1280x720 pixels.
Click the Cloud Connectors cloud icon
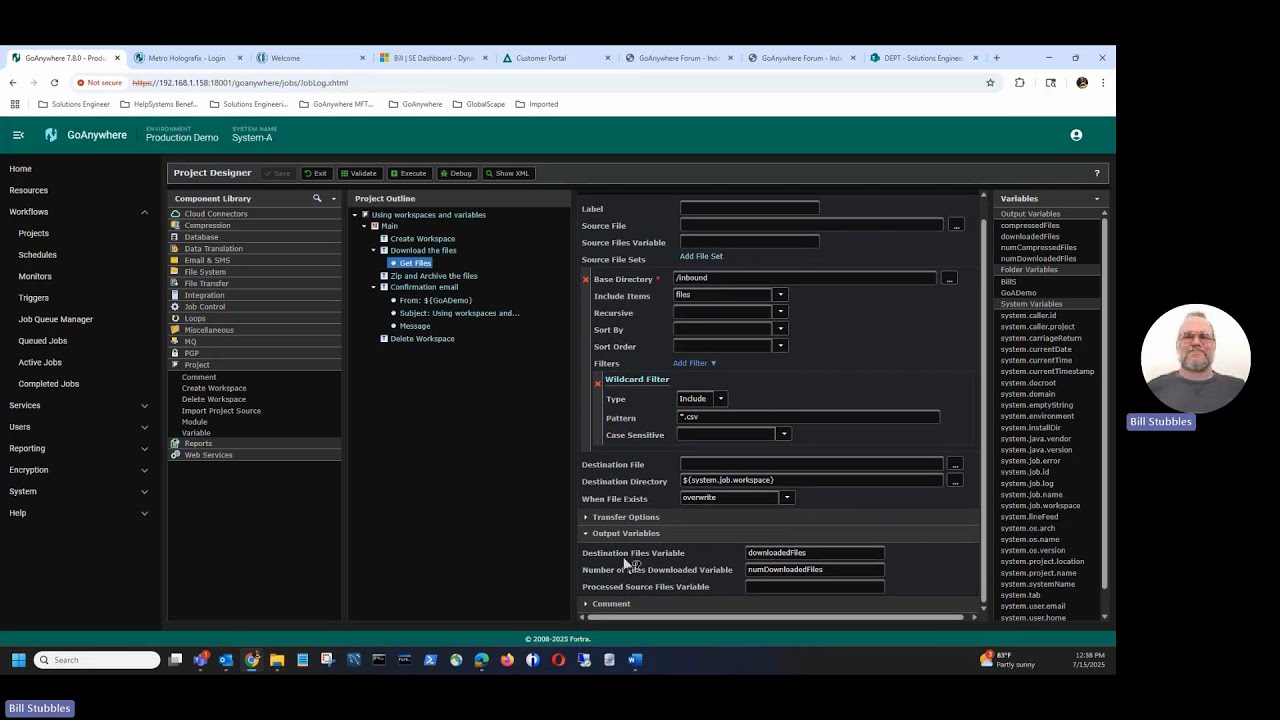[x=175, y=214]
